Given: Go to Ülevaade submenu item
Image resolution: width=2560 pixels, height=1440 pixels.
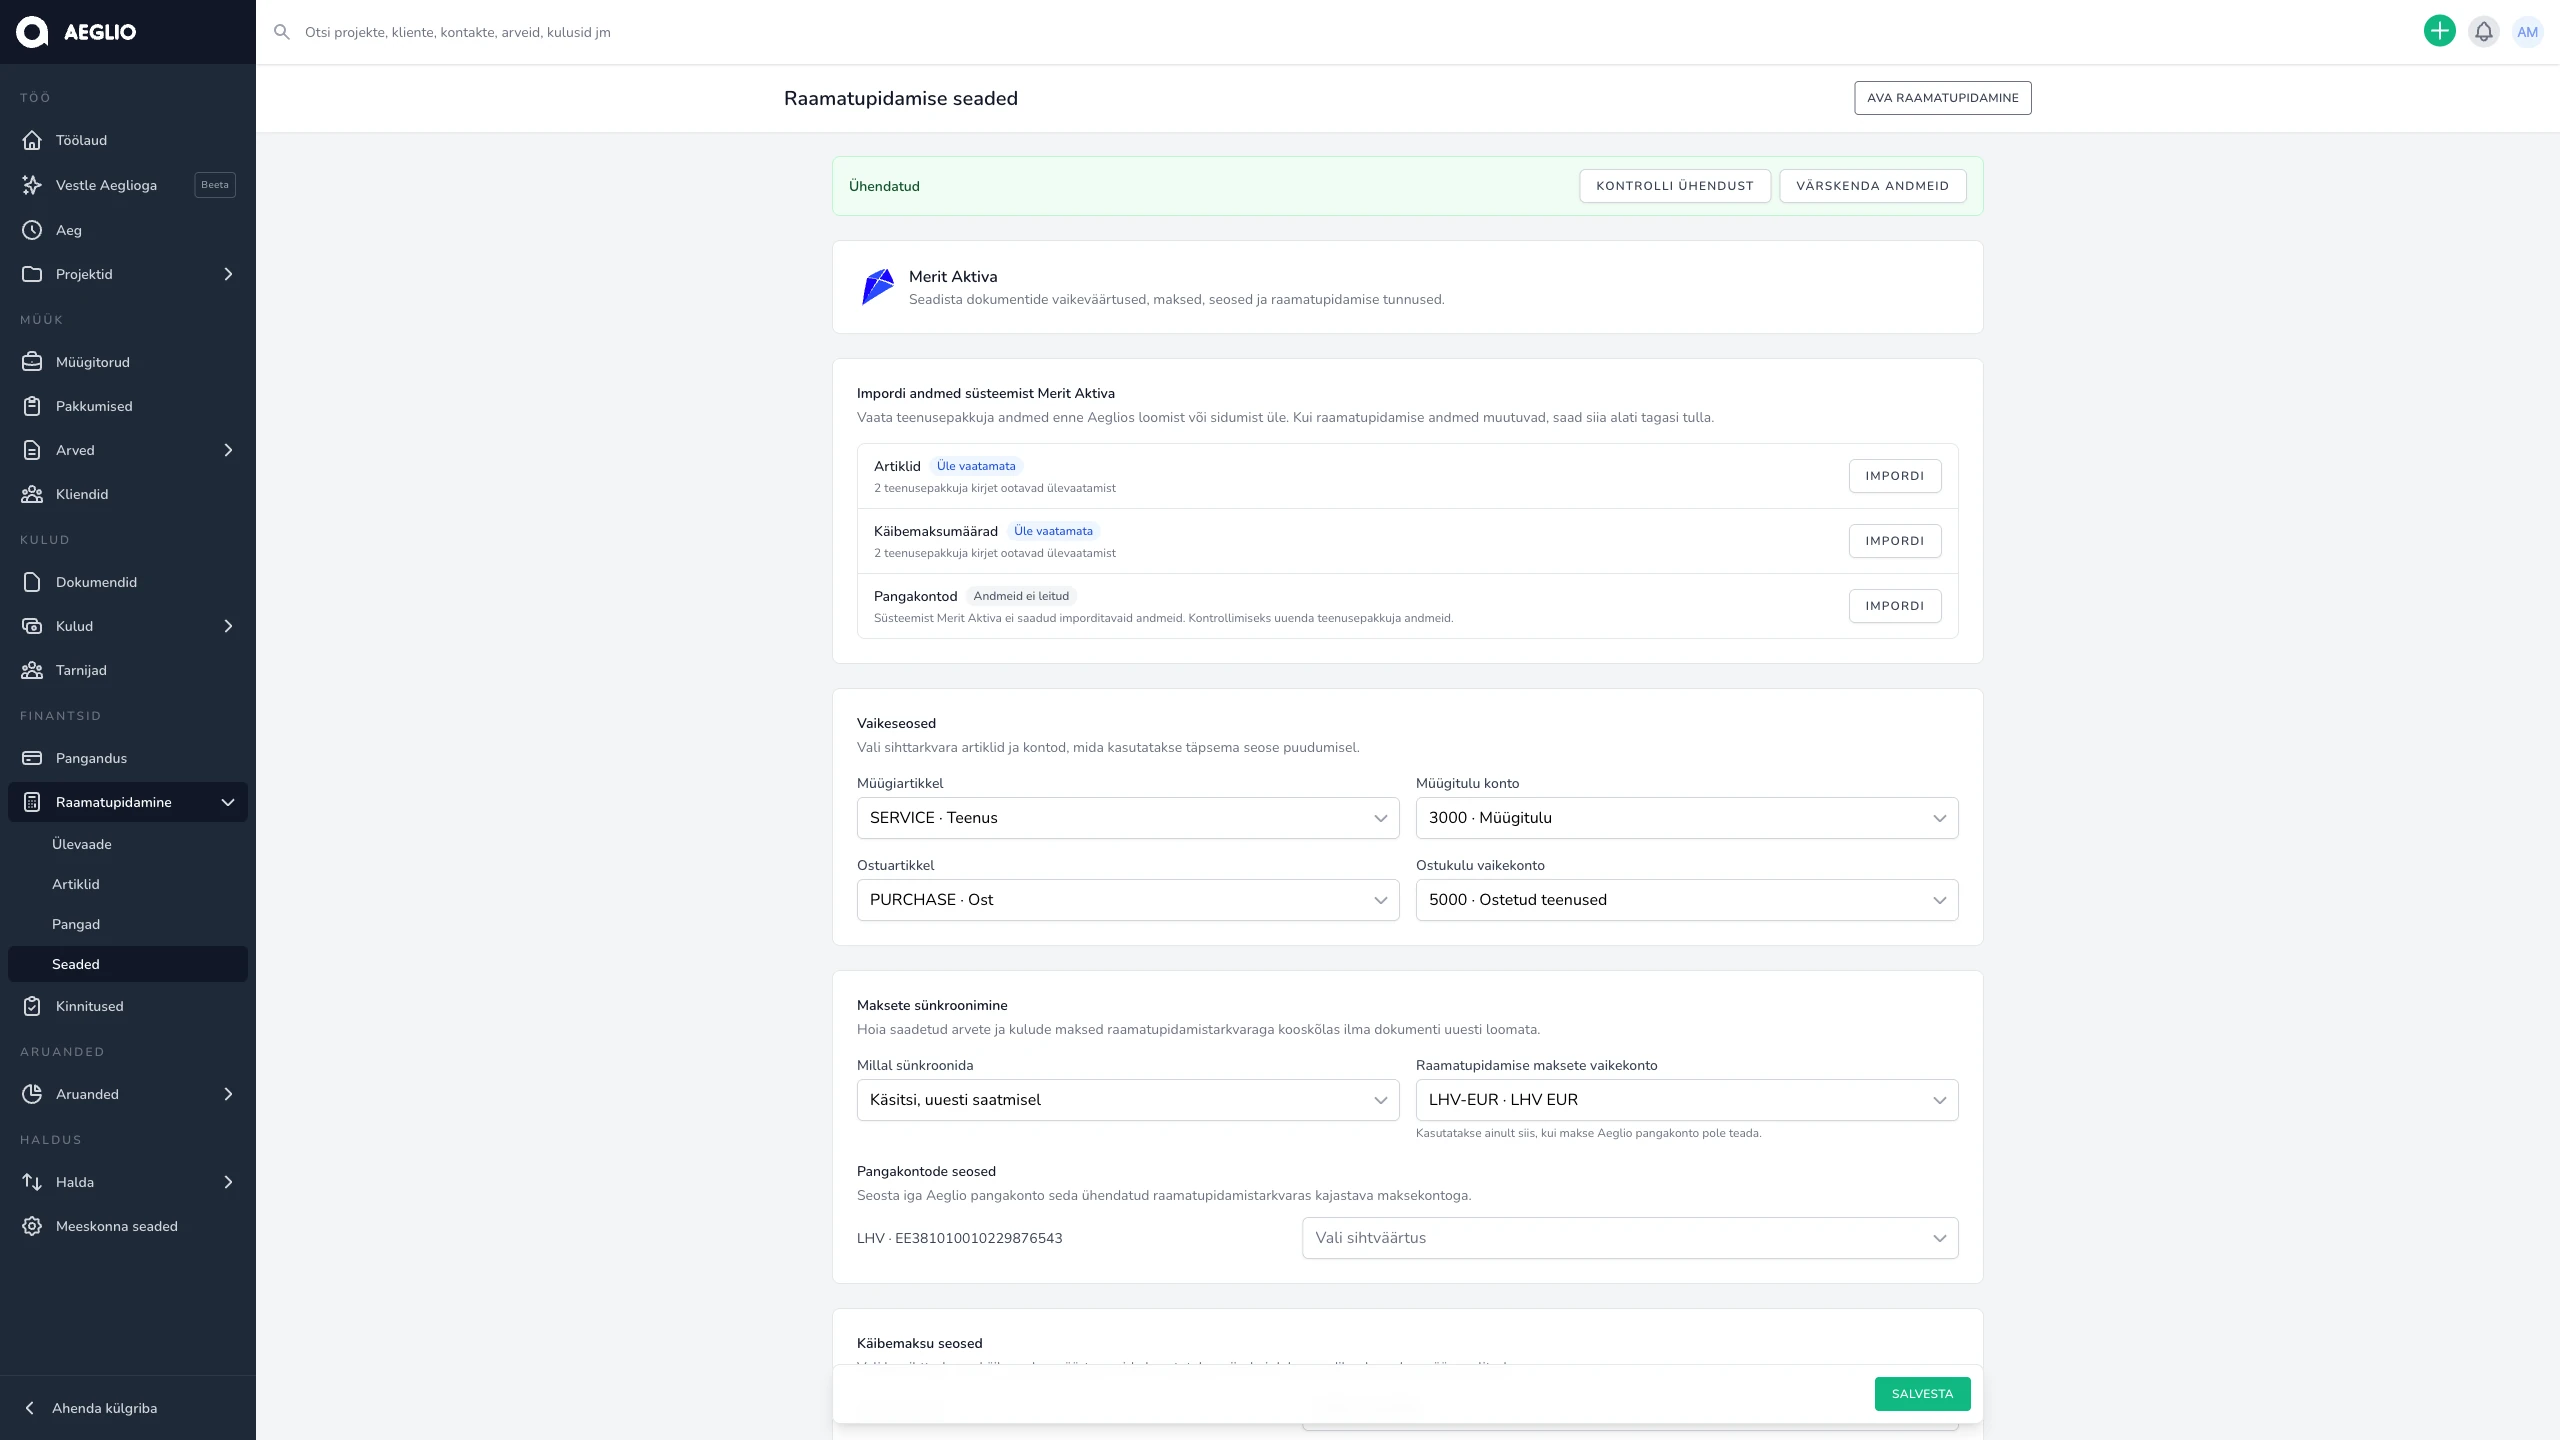Looking at the screenshot, I should 128,844.
